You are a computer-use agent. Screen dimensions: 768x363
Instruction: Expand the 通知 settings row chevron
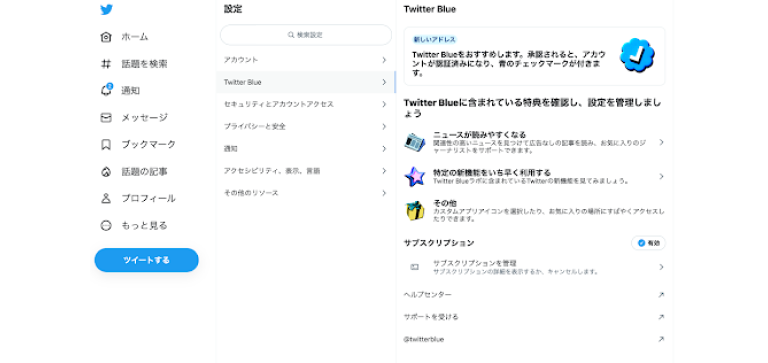[x=384, y=148]
